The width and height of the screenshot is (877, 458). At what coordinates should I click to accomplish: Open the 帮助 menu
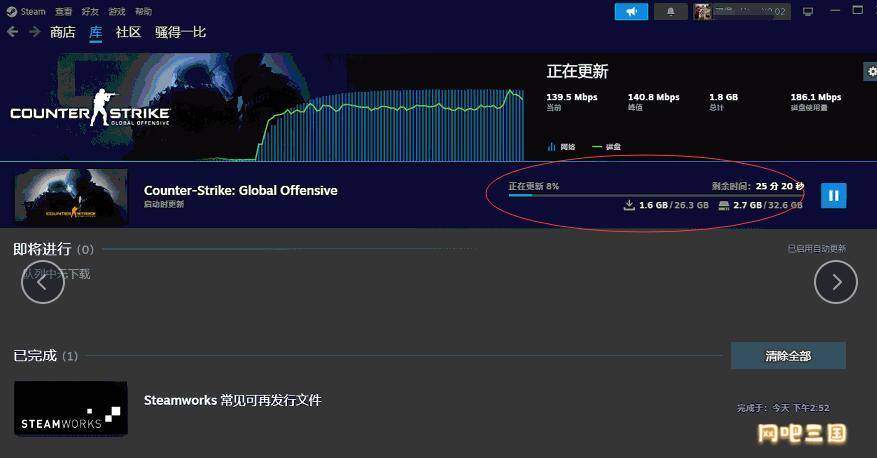(143, 11)
